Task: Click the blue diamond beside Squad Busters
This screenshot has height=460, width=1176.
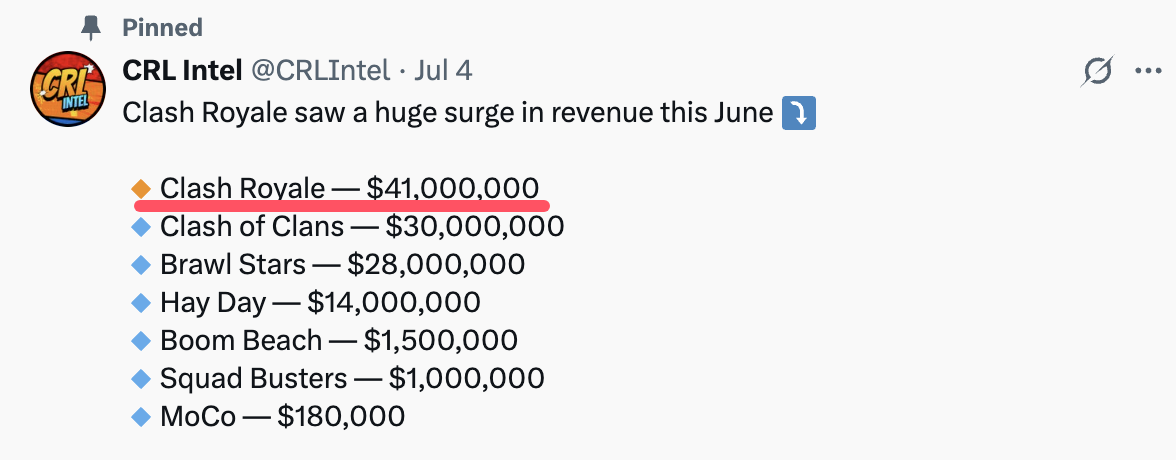Action: (x=141, y=378)
